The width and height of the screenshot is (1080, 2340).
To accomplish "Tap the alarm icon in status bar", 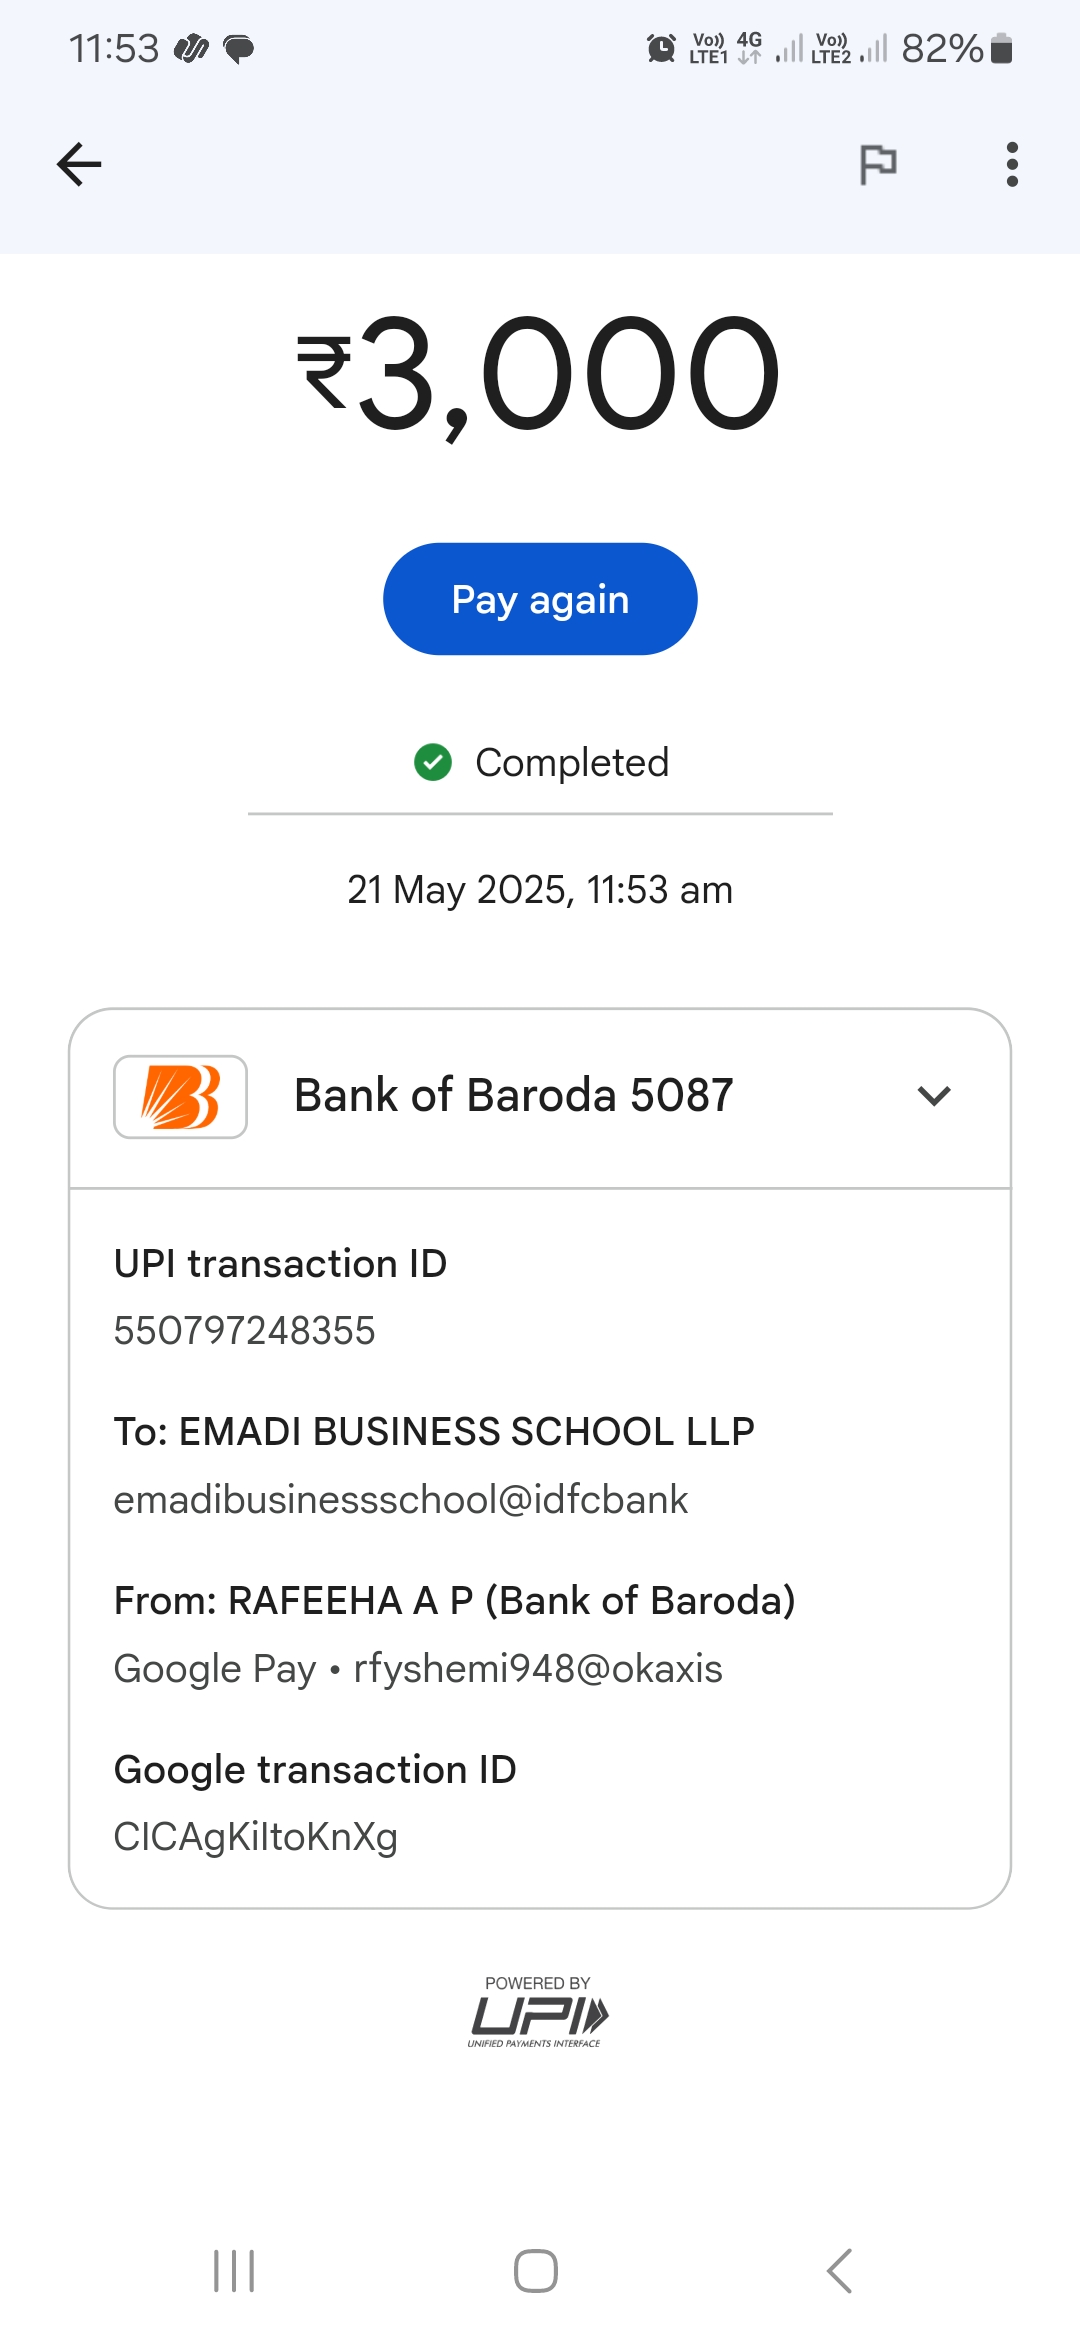I will [661, 48].
